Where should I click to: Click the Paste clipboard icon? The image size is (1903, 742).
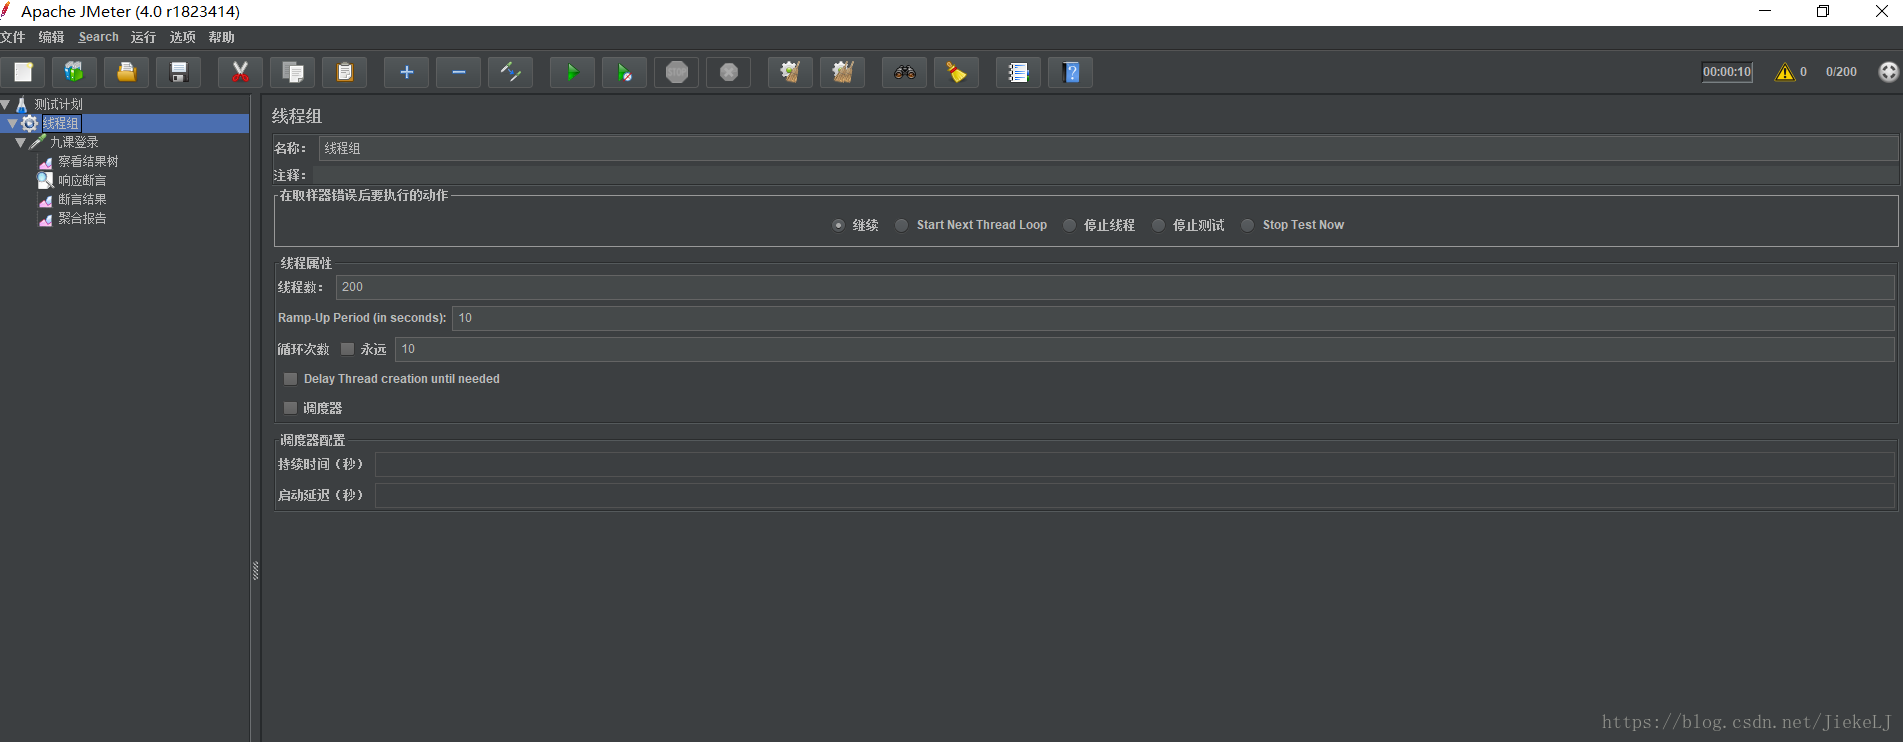click(345, 72)
